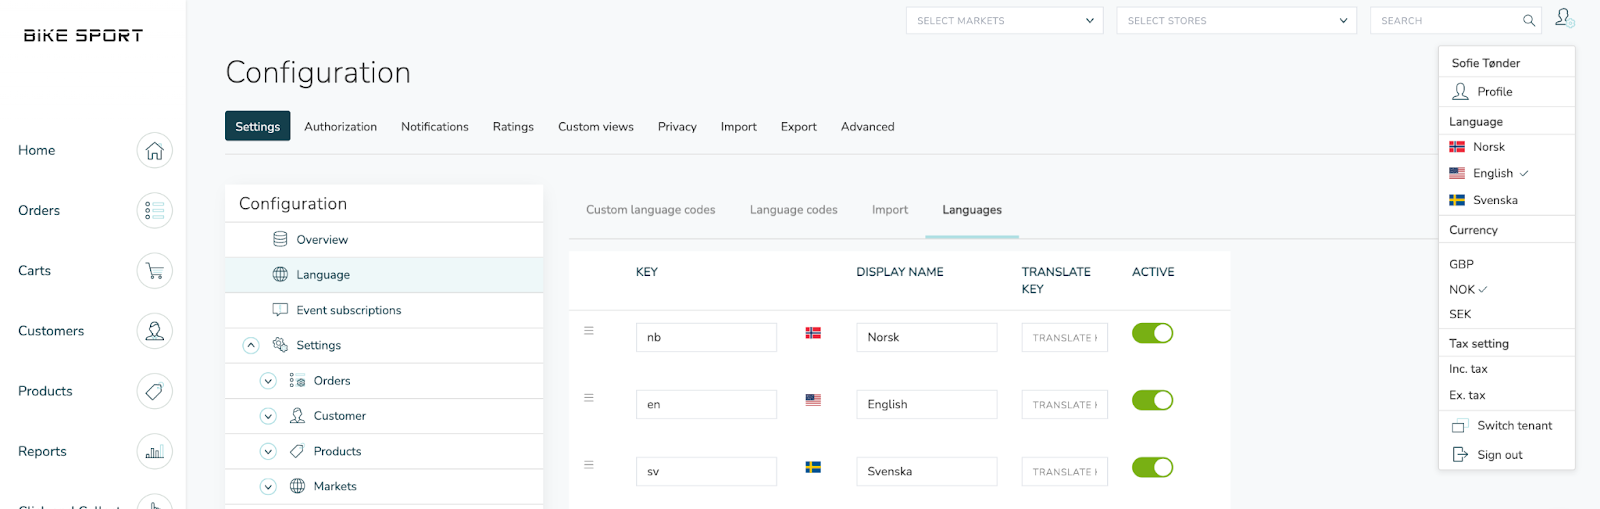The width and height of the screenshot is (1600, 509).
Task: Open the Select Stores dropdown
Action: [x=1236, y=20]
